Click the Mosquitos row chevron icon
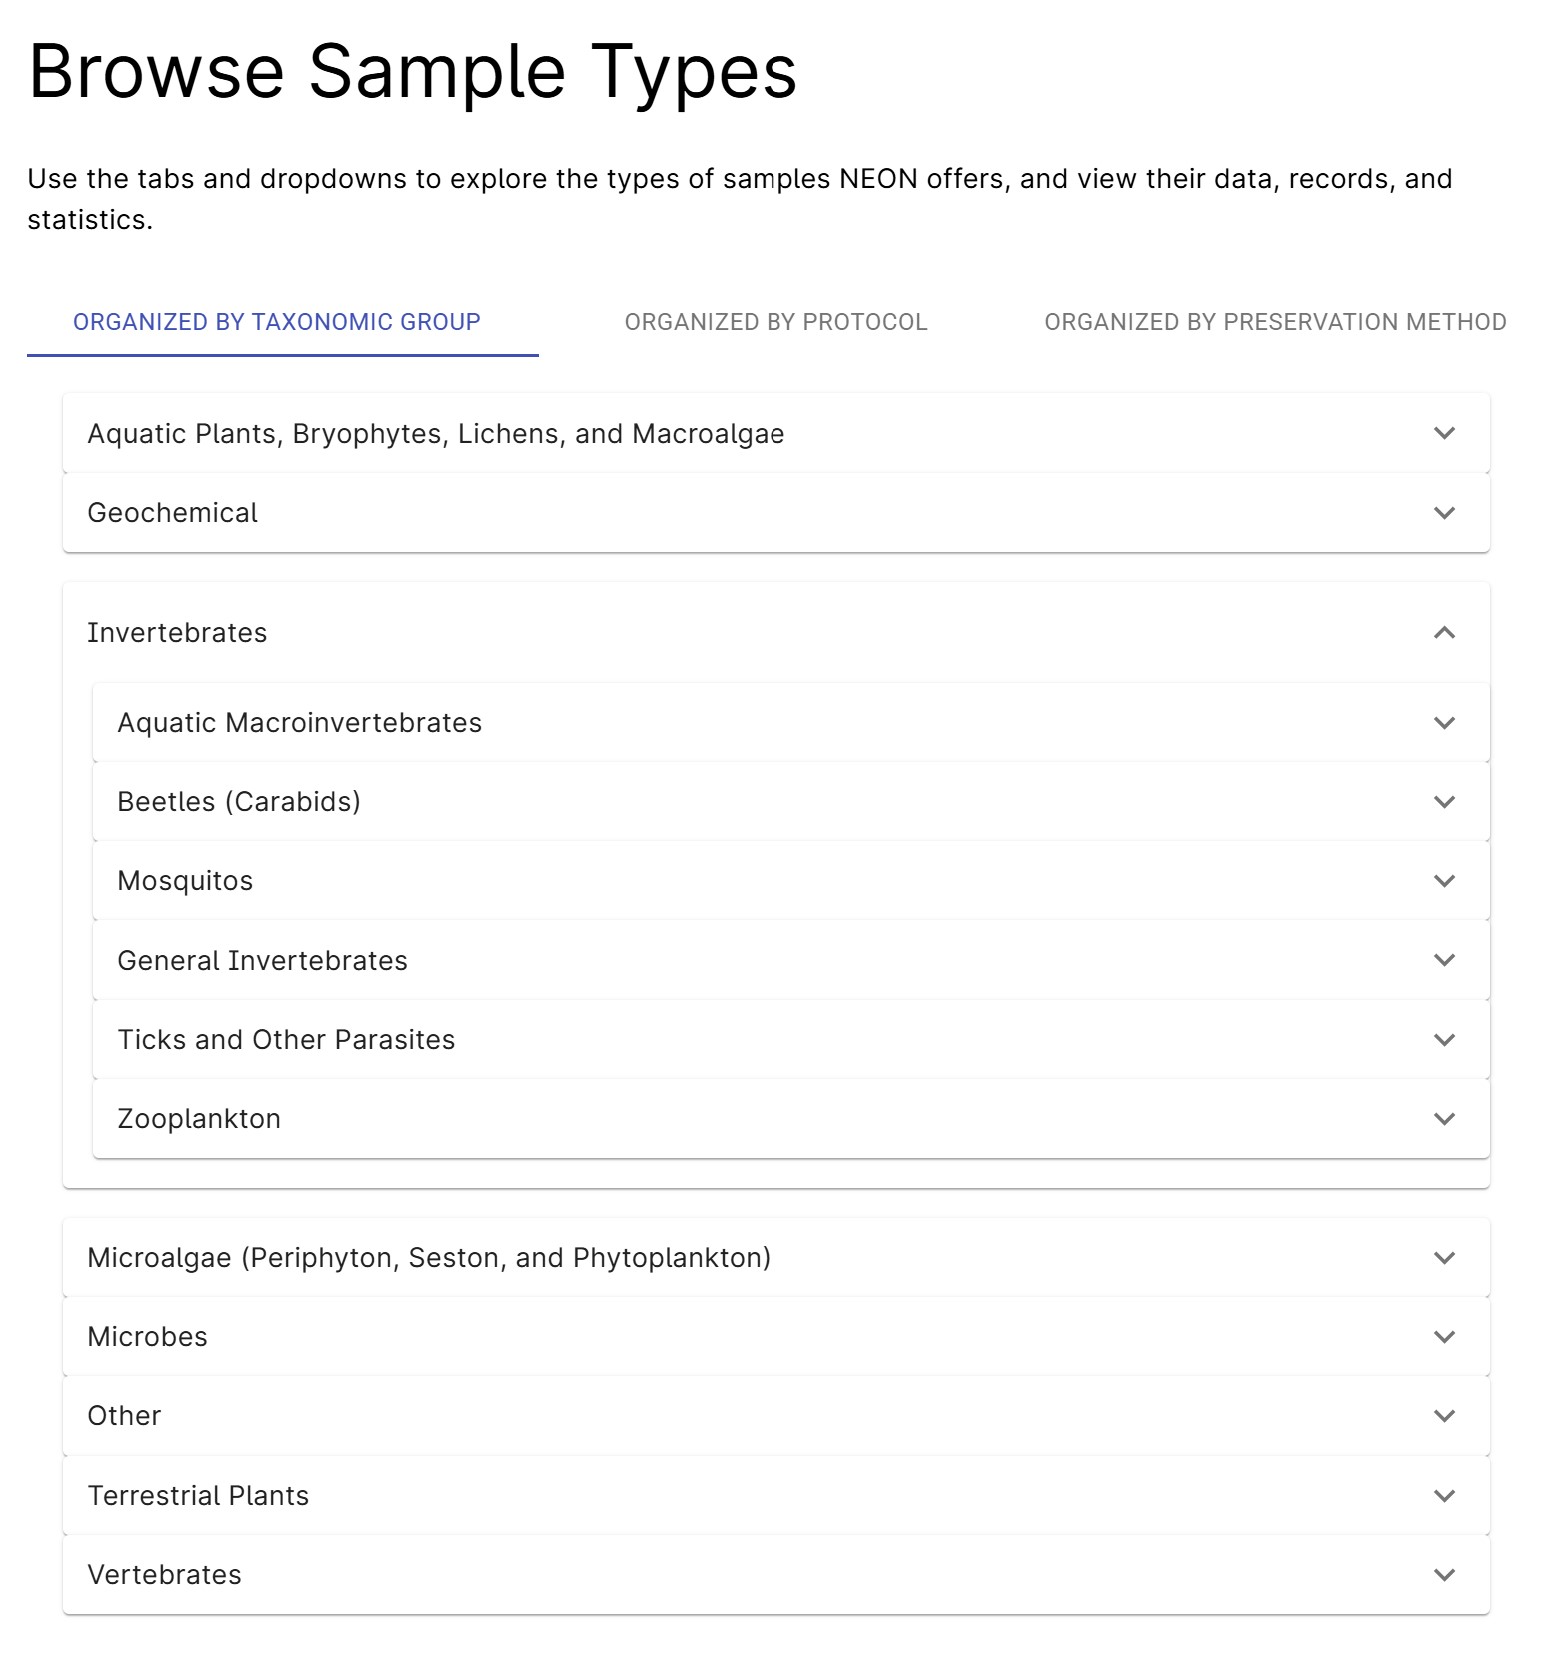Viewport: 1550px width, 1665px height. [x=1444, y=880]
